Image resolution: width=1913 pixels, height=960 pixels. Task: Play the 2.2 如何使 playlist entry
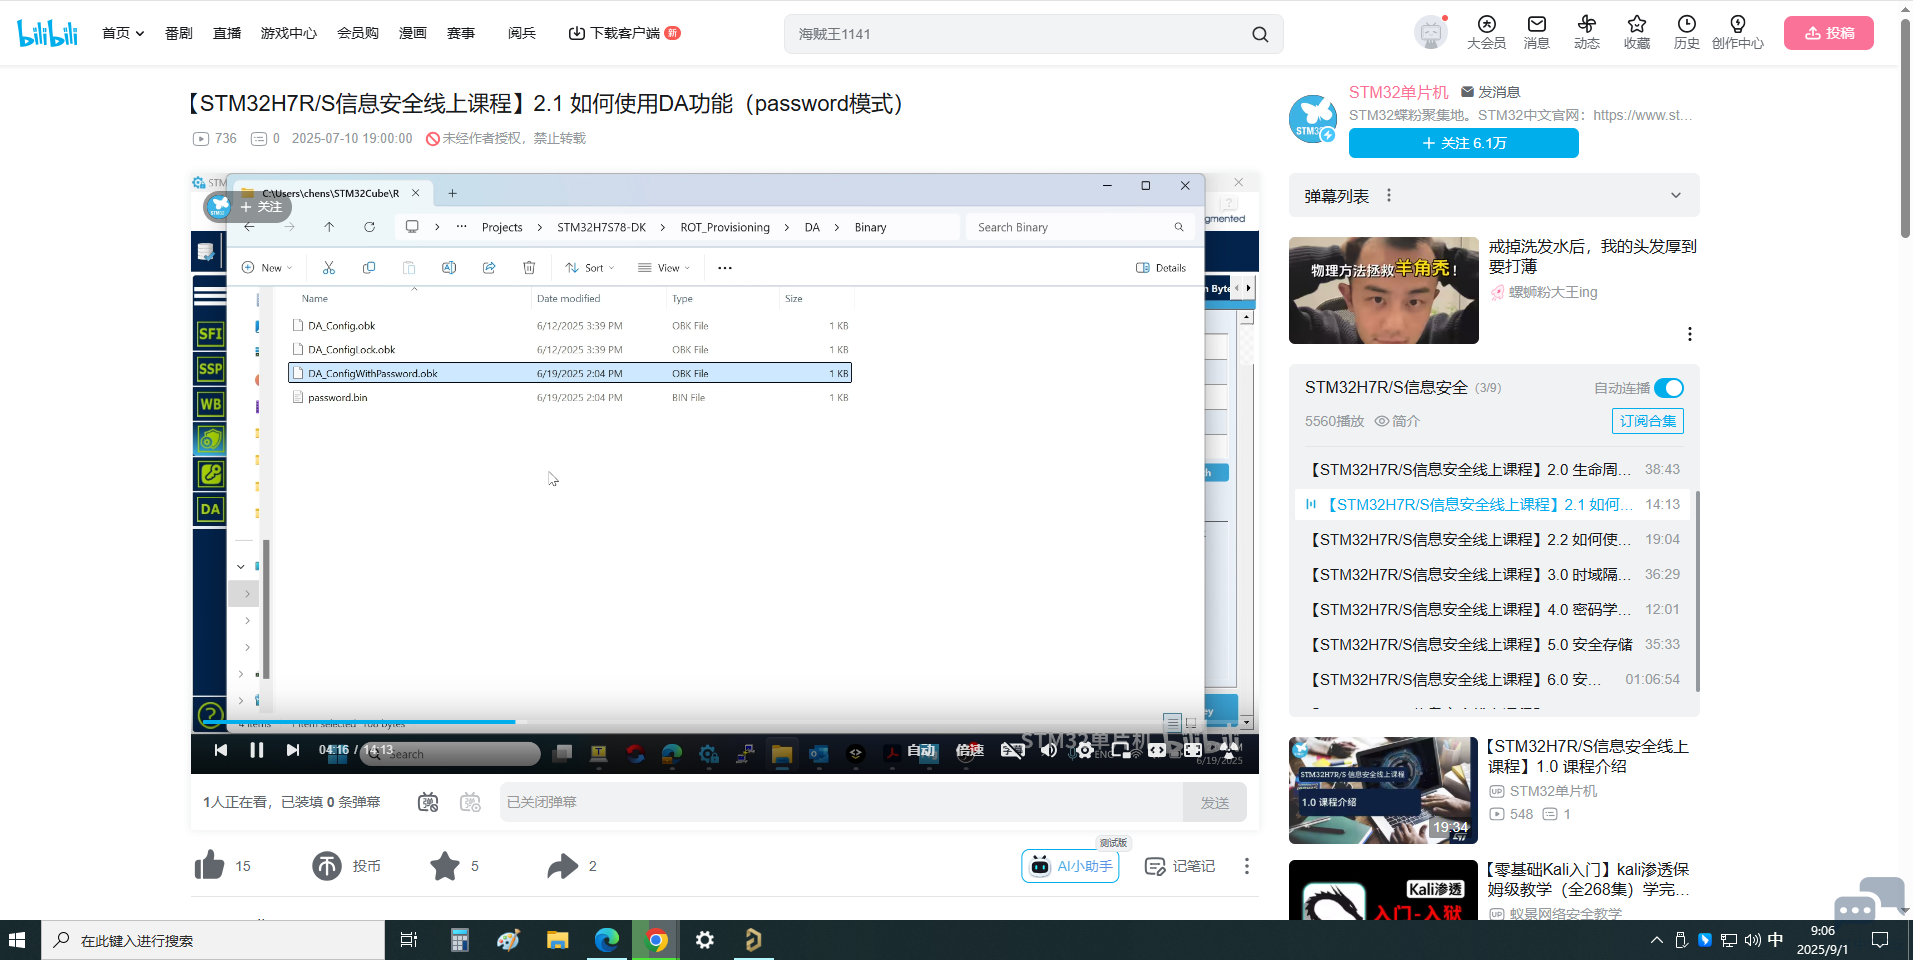point(1494,539)
